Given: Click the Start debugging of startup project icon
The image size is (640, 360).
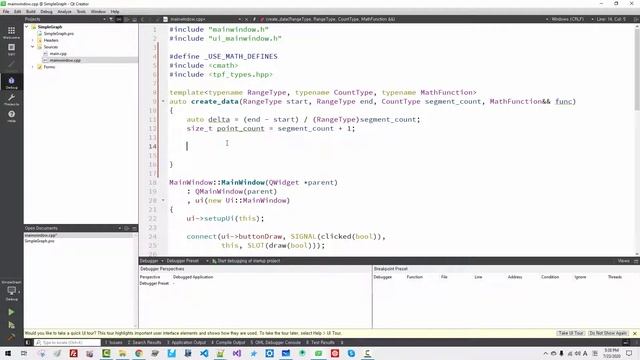Looking at the screenshot, I should click(214, 261).
